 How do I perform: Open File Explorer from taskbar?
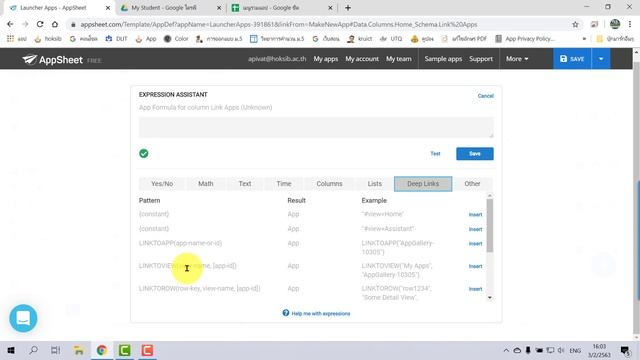[x=78, y=350]
